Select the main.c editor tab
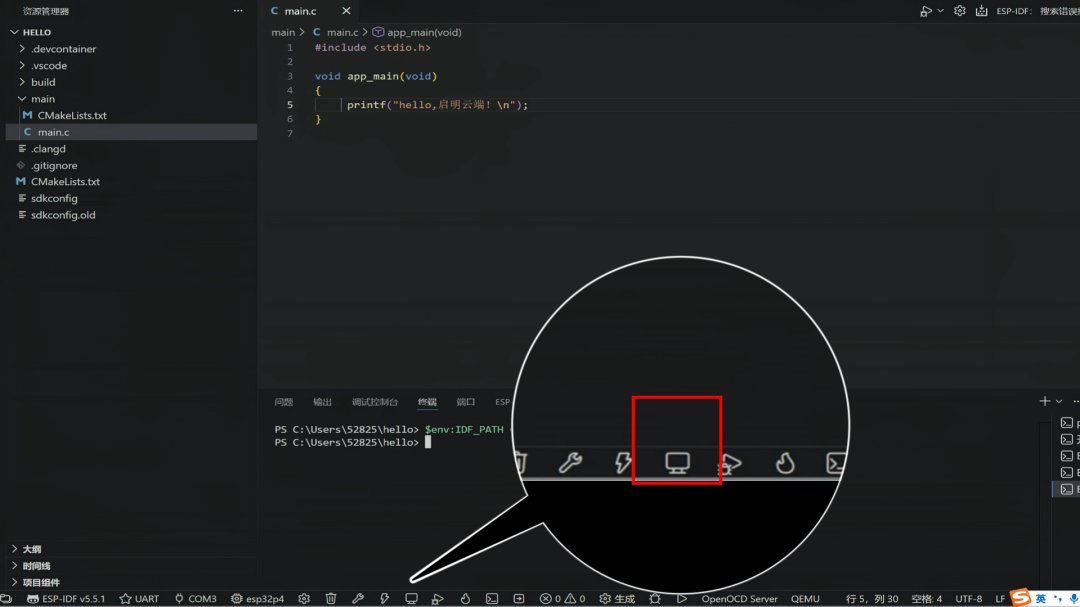The width and height of the screenshot is (1080, 607). point(300,11)
